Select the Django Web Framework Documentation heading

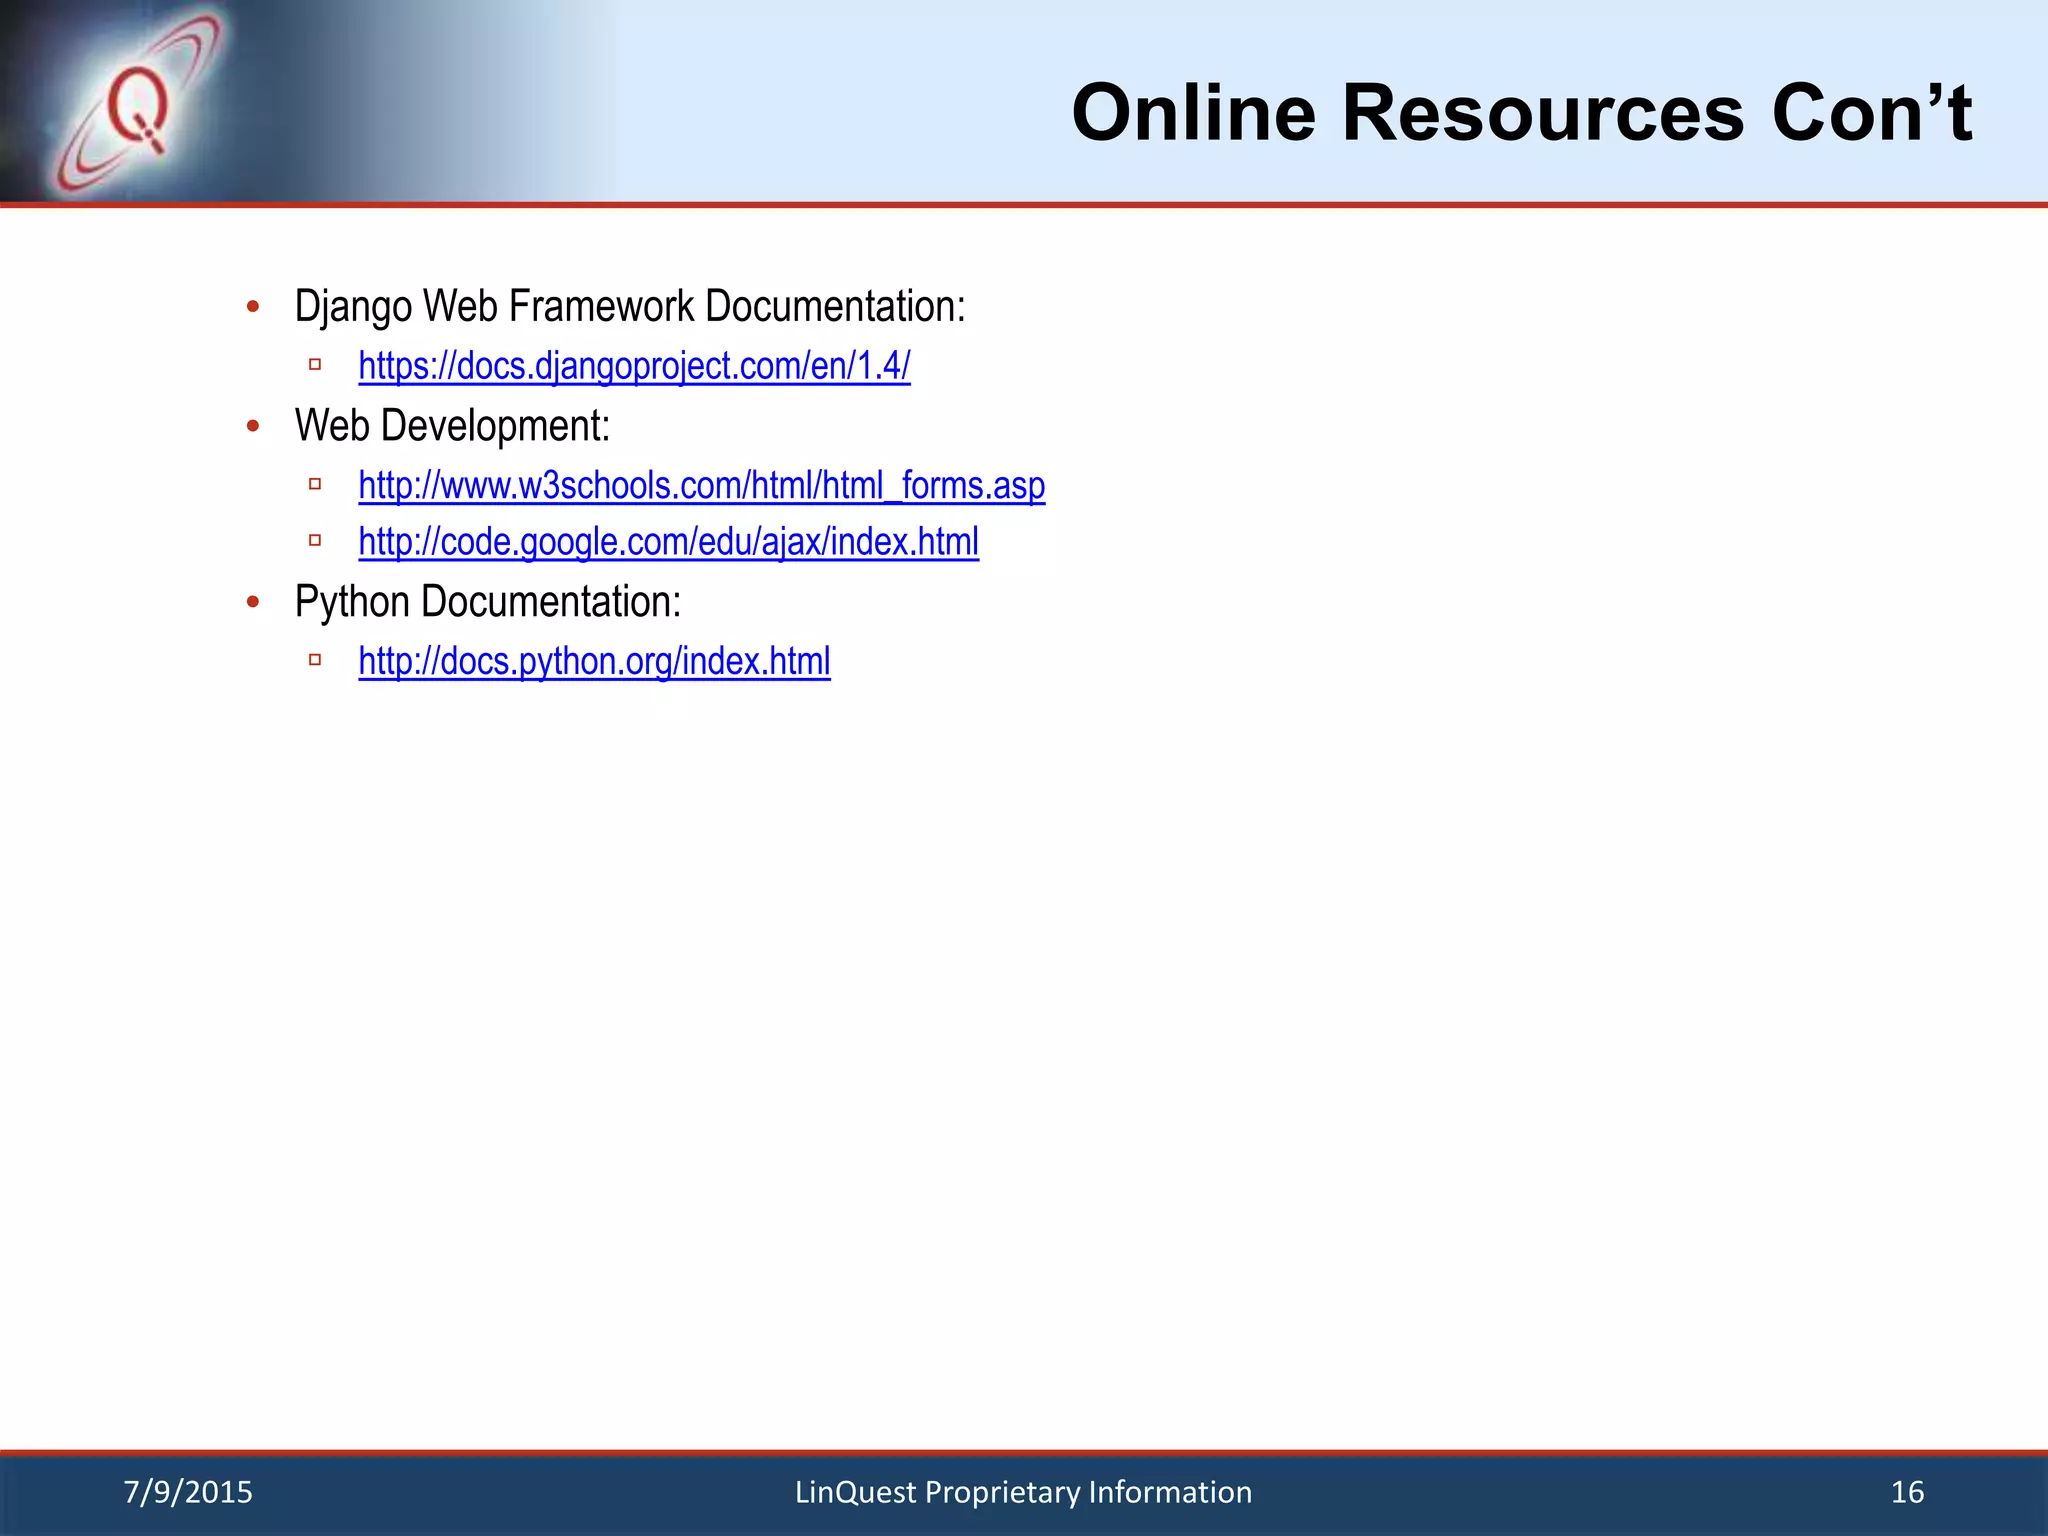630,307
